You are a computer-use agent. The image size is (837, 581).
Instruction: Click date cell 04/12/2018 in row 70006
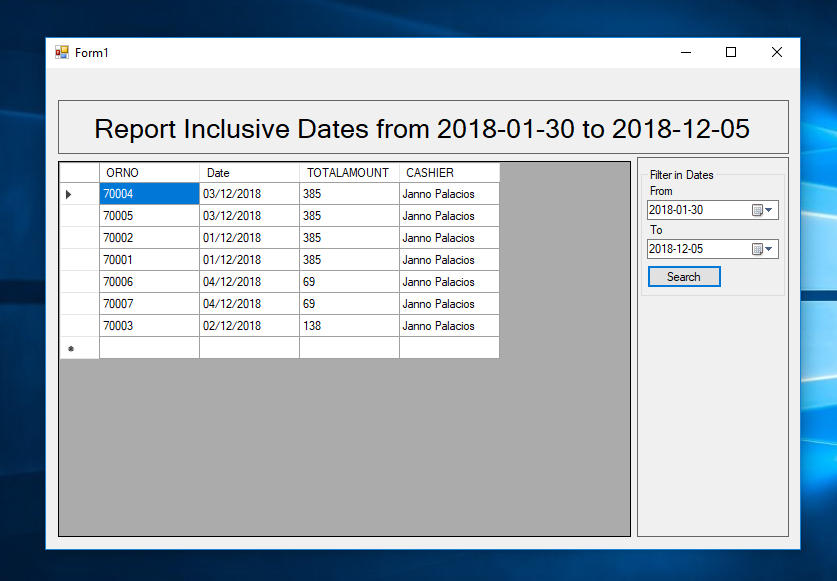pyautogui.click(x=249, y=281)
